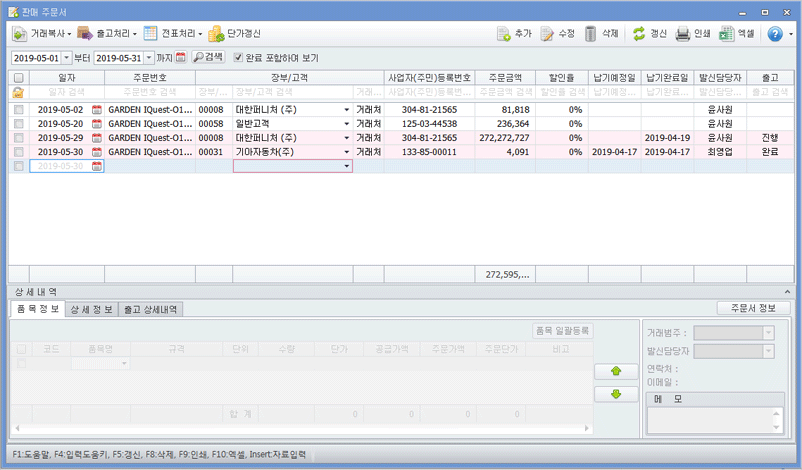Click the 갱신 (Refresh) icon
Screen dimensions: 802x470
pyautogui.click(x=638, y=33)
